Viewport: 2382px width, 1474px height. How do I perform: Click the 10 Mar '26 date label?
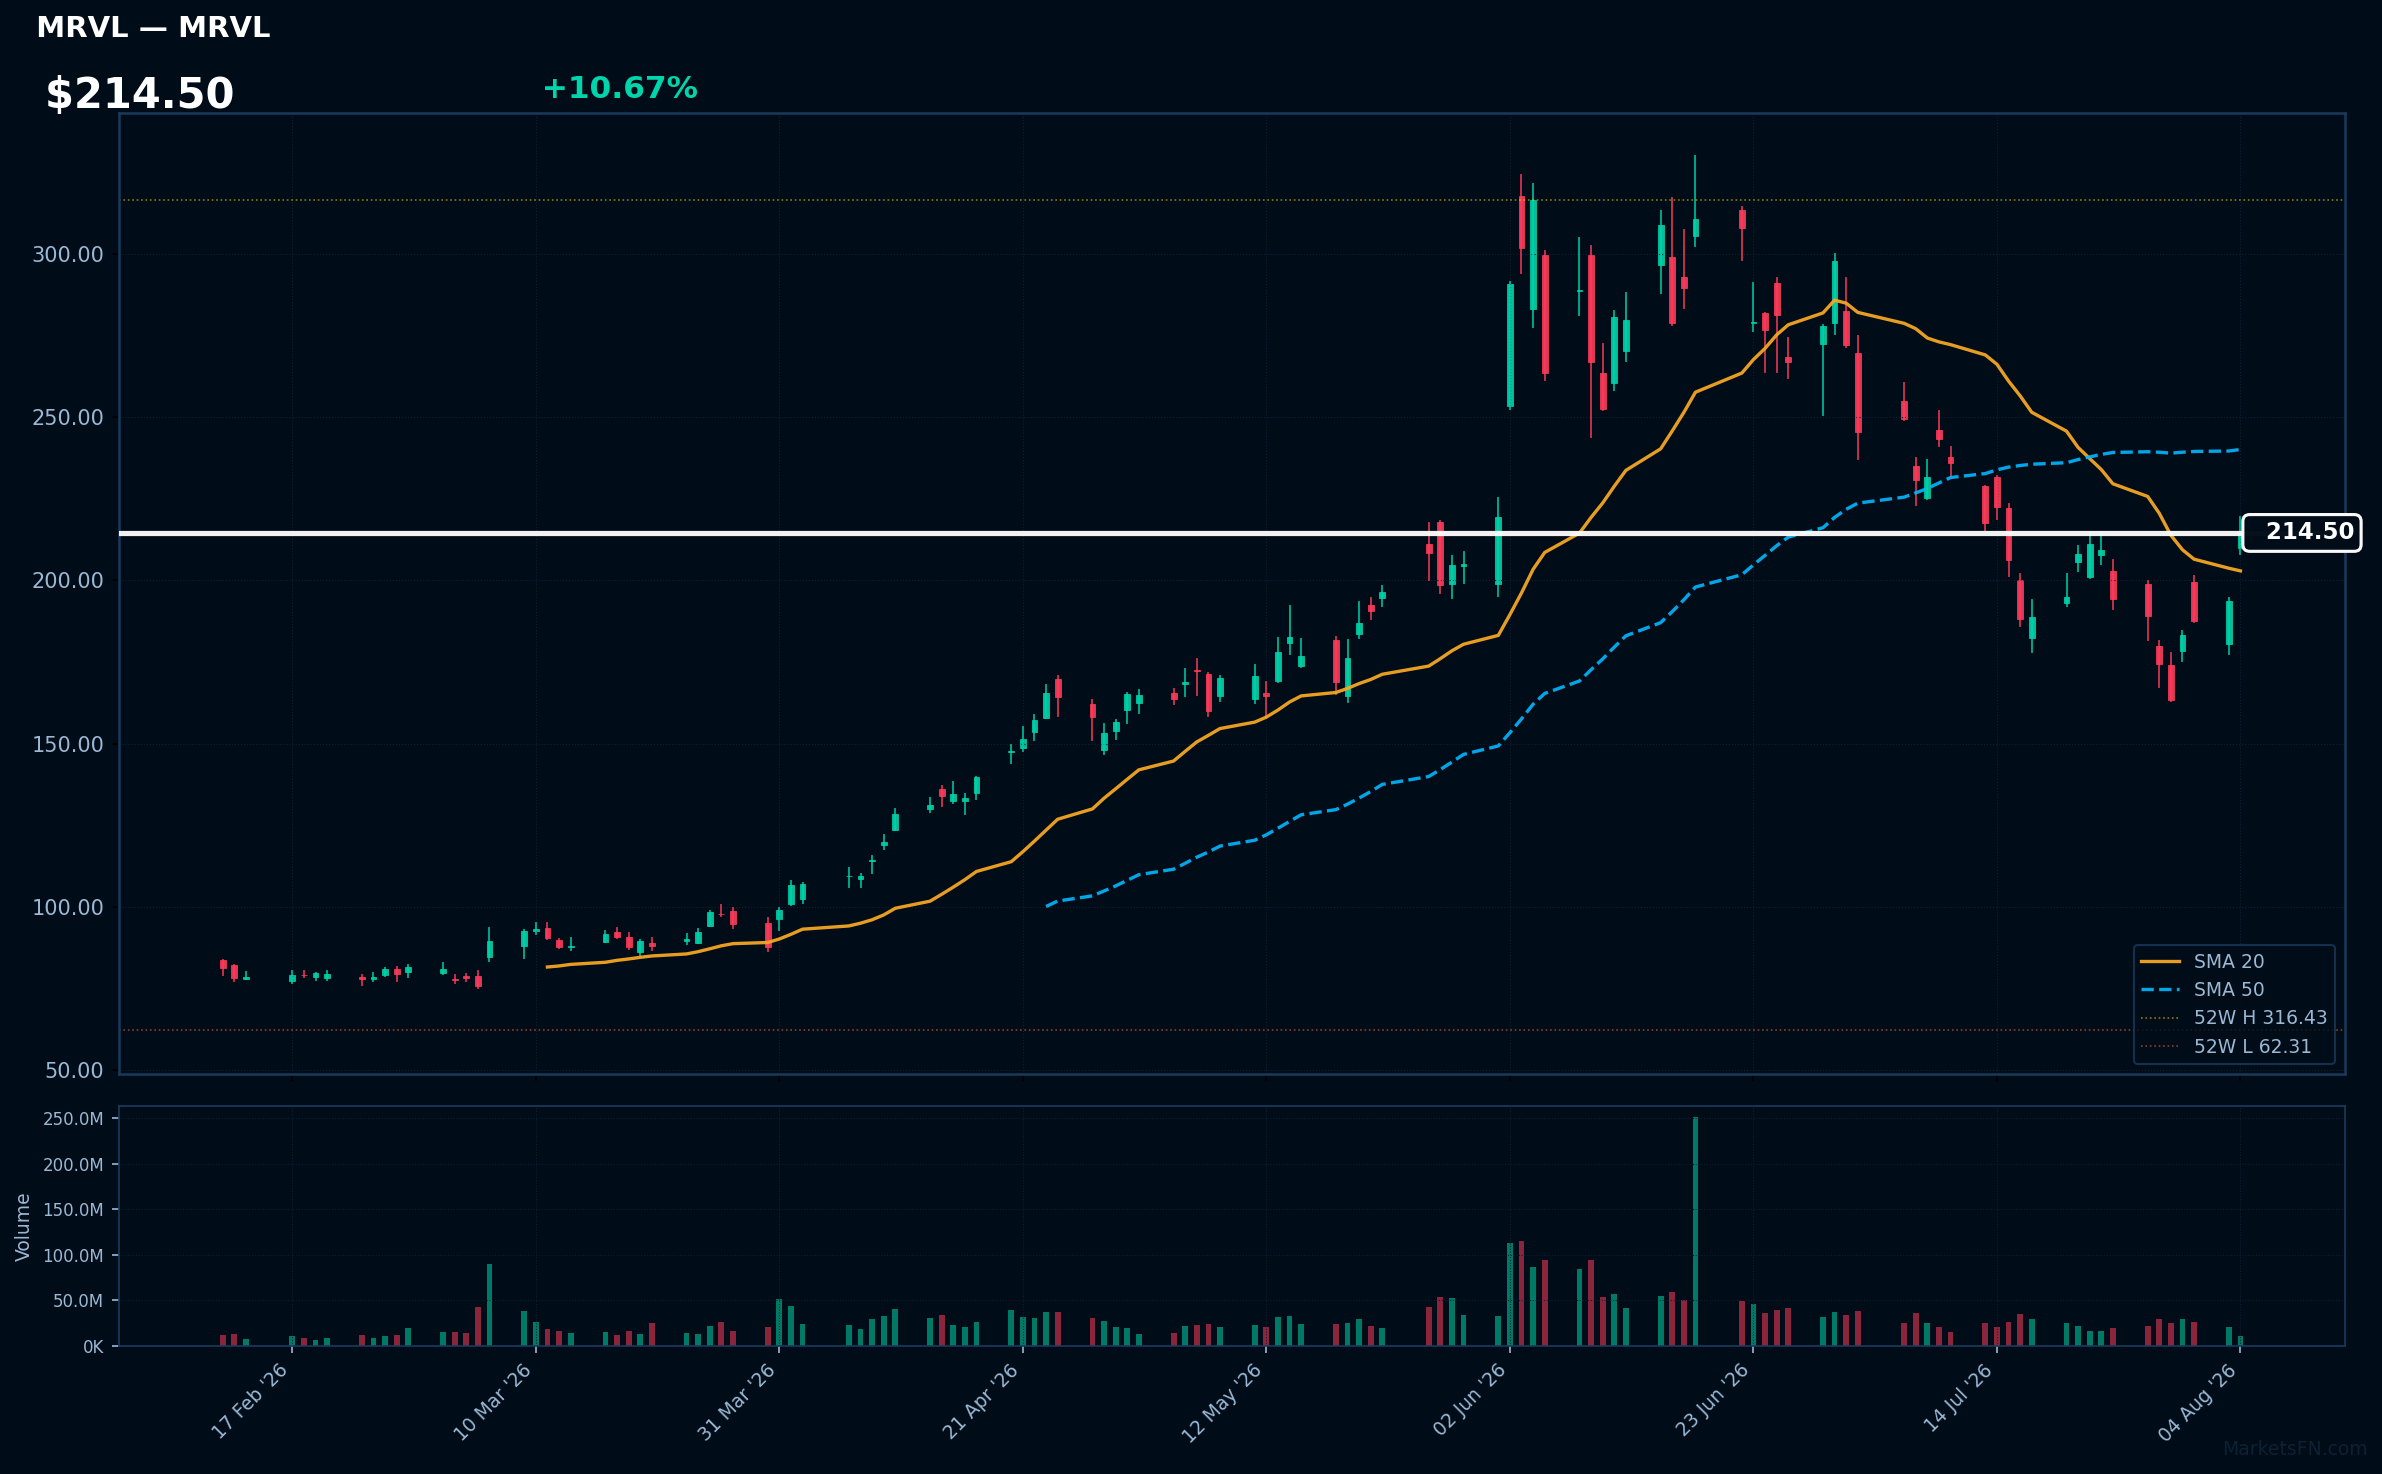493,1401
